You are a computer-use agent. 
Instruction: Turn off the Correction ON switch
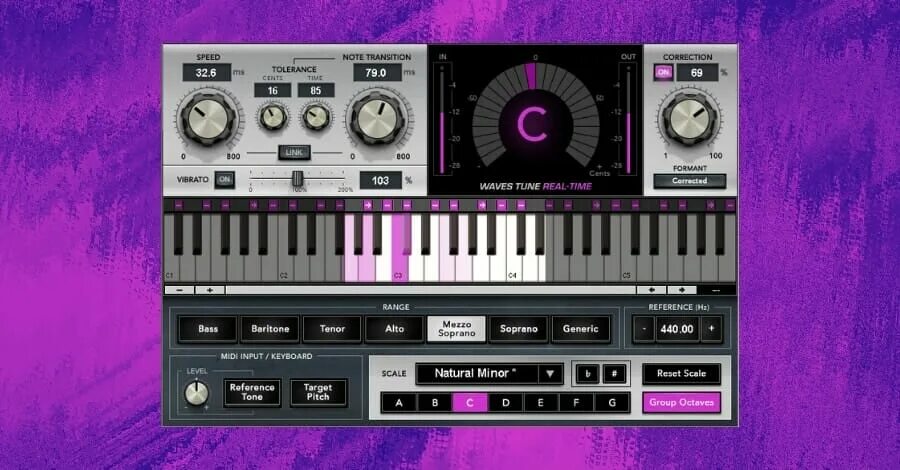pyautogui.click(x=664, y=72)
